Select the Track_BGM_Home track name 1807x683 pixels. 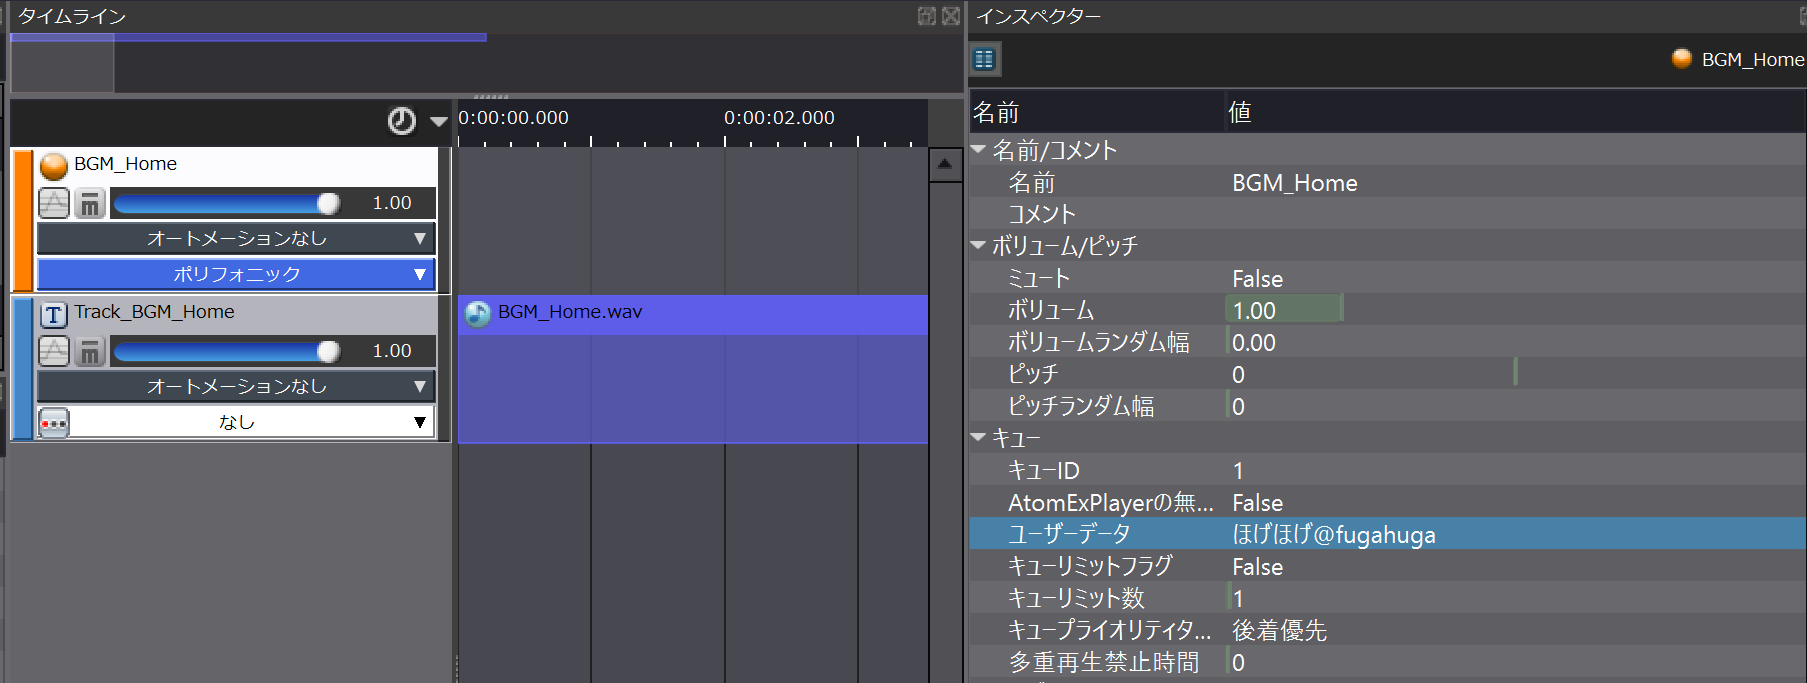point(154,312)
